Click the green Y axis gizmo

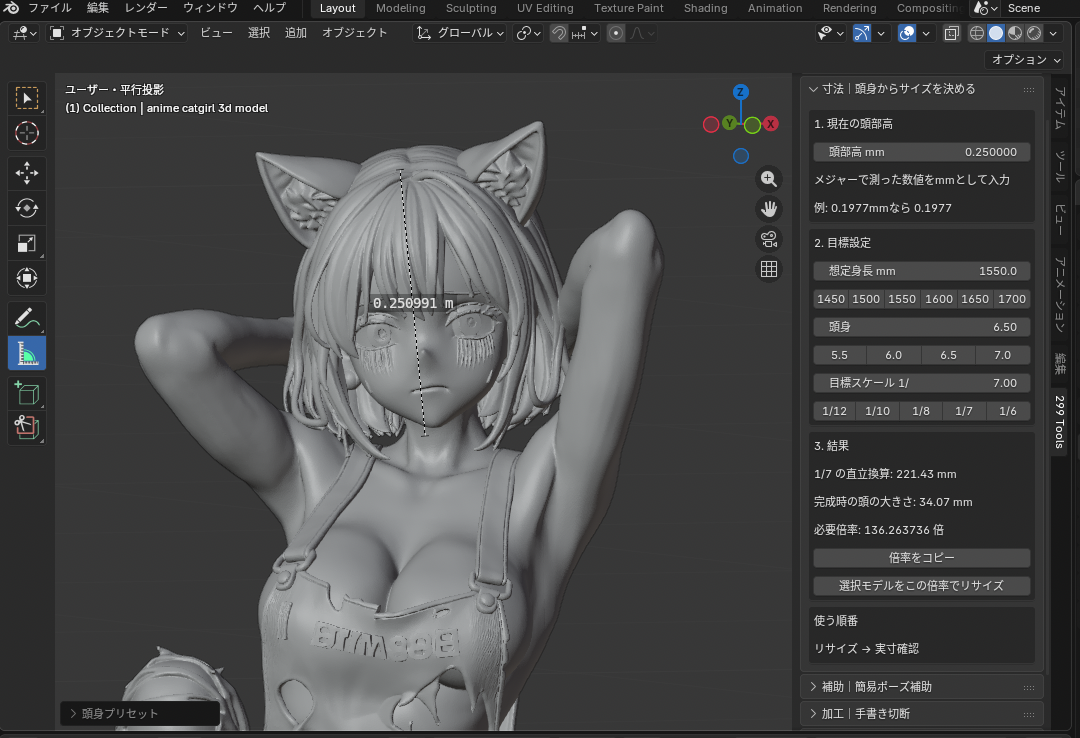click(x=729, y=123)
